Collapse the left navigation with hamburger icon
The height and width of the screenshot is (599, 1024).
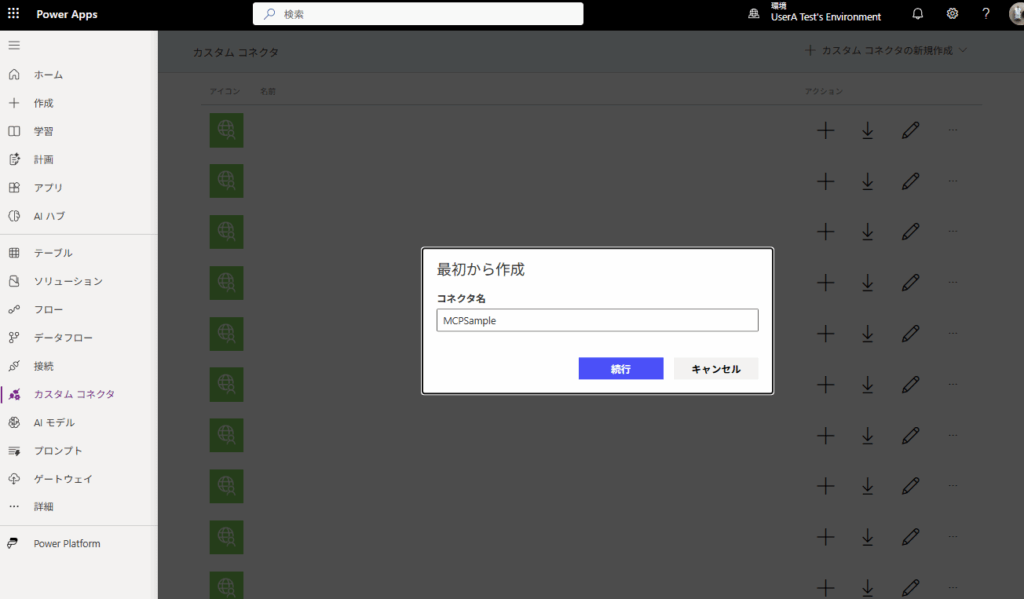tap(14, 45)
